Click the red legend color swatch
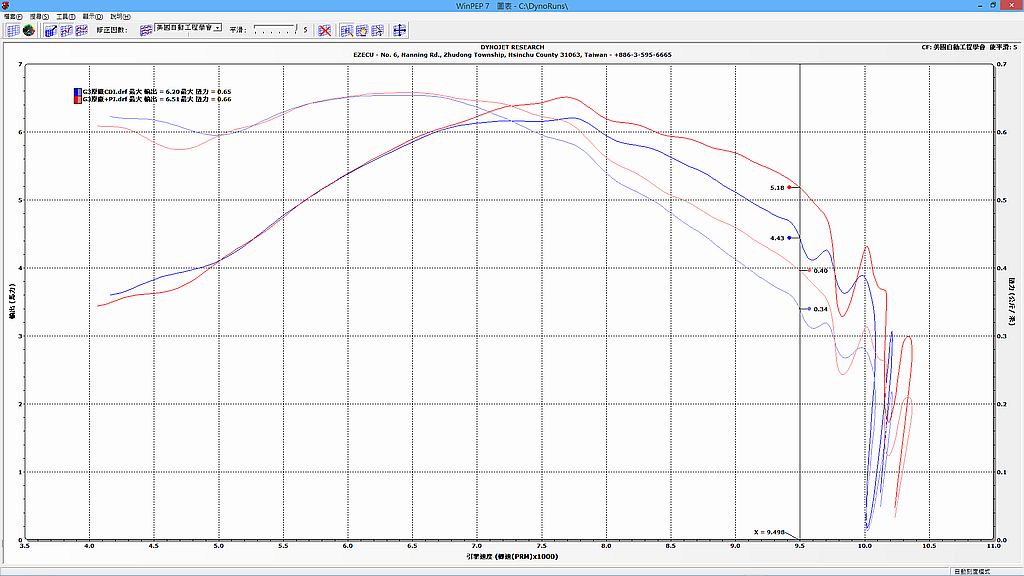Image resolution: width=1024 pixels, height=576 pixels. pos(77,100)
